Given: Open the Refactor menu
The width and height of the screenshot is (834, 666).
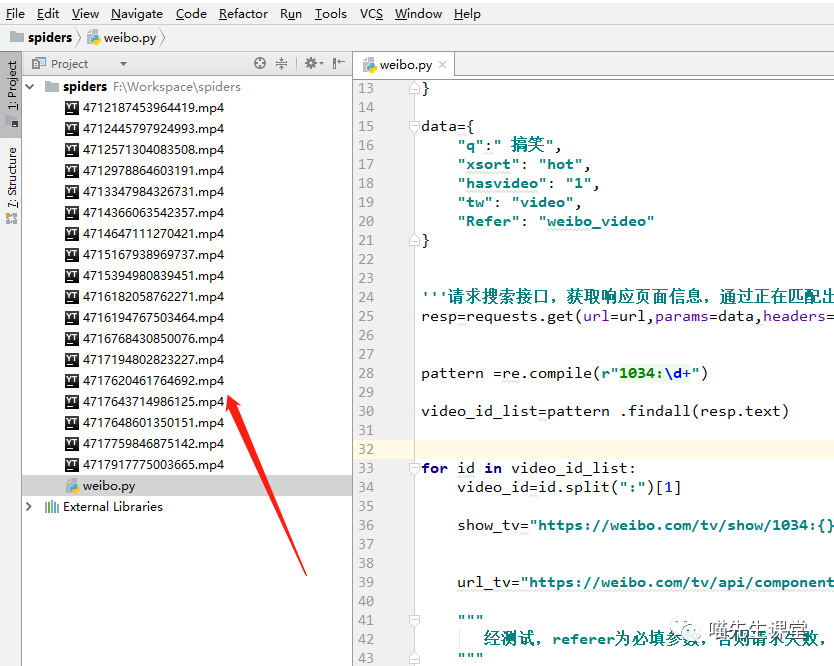Looking at the screenshot, I should (x=243, y=14).
